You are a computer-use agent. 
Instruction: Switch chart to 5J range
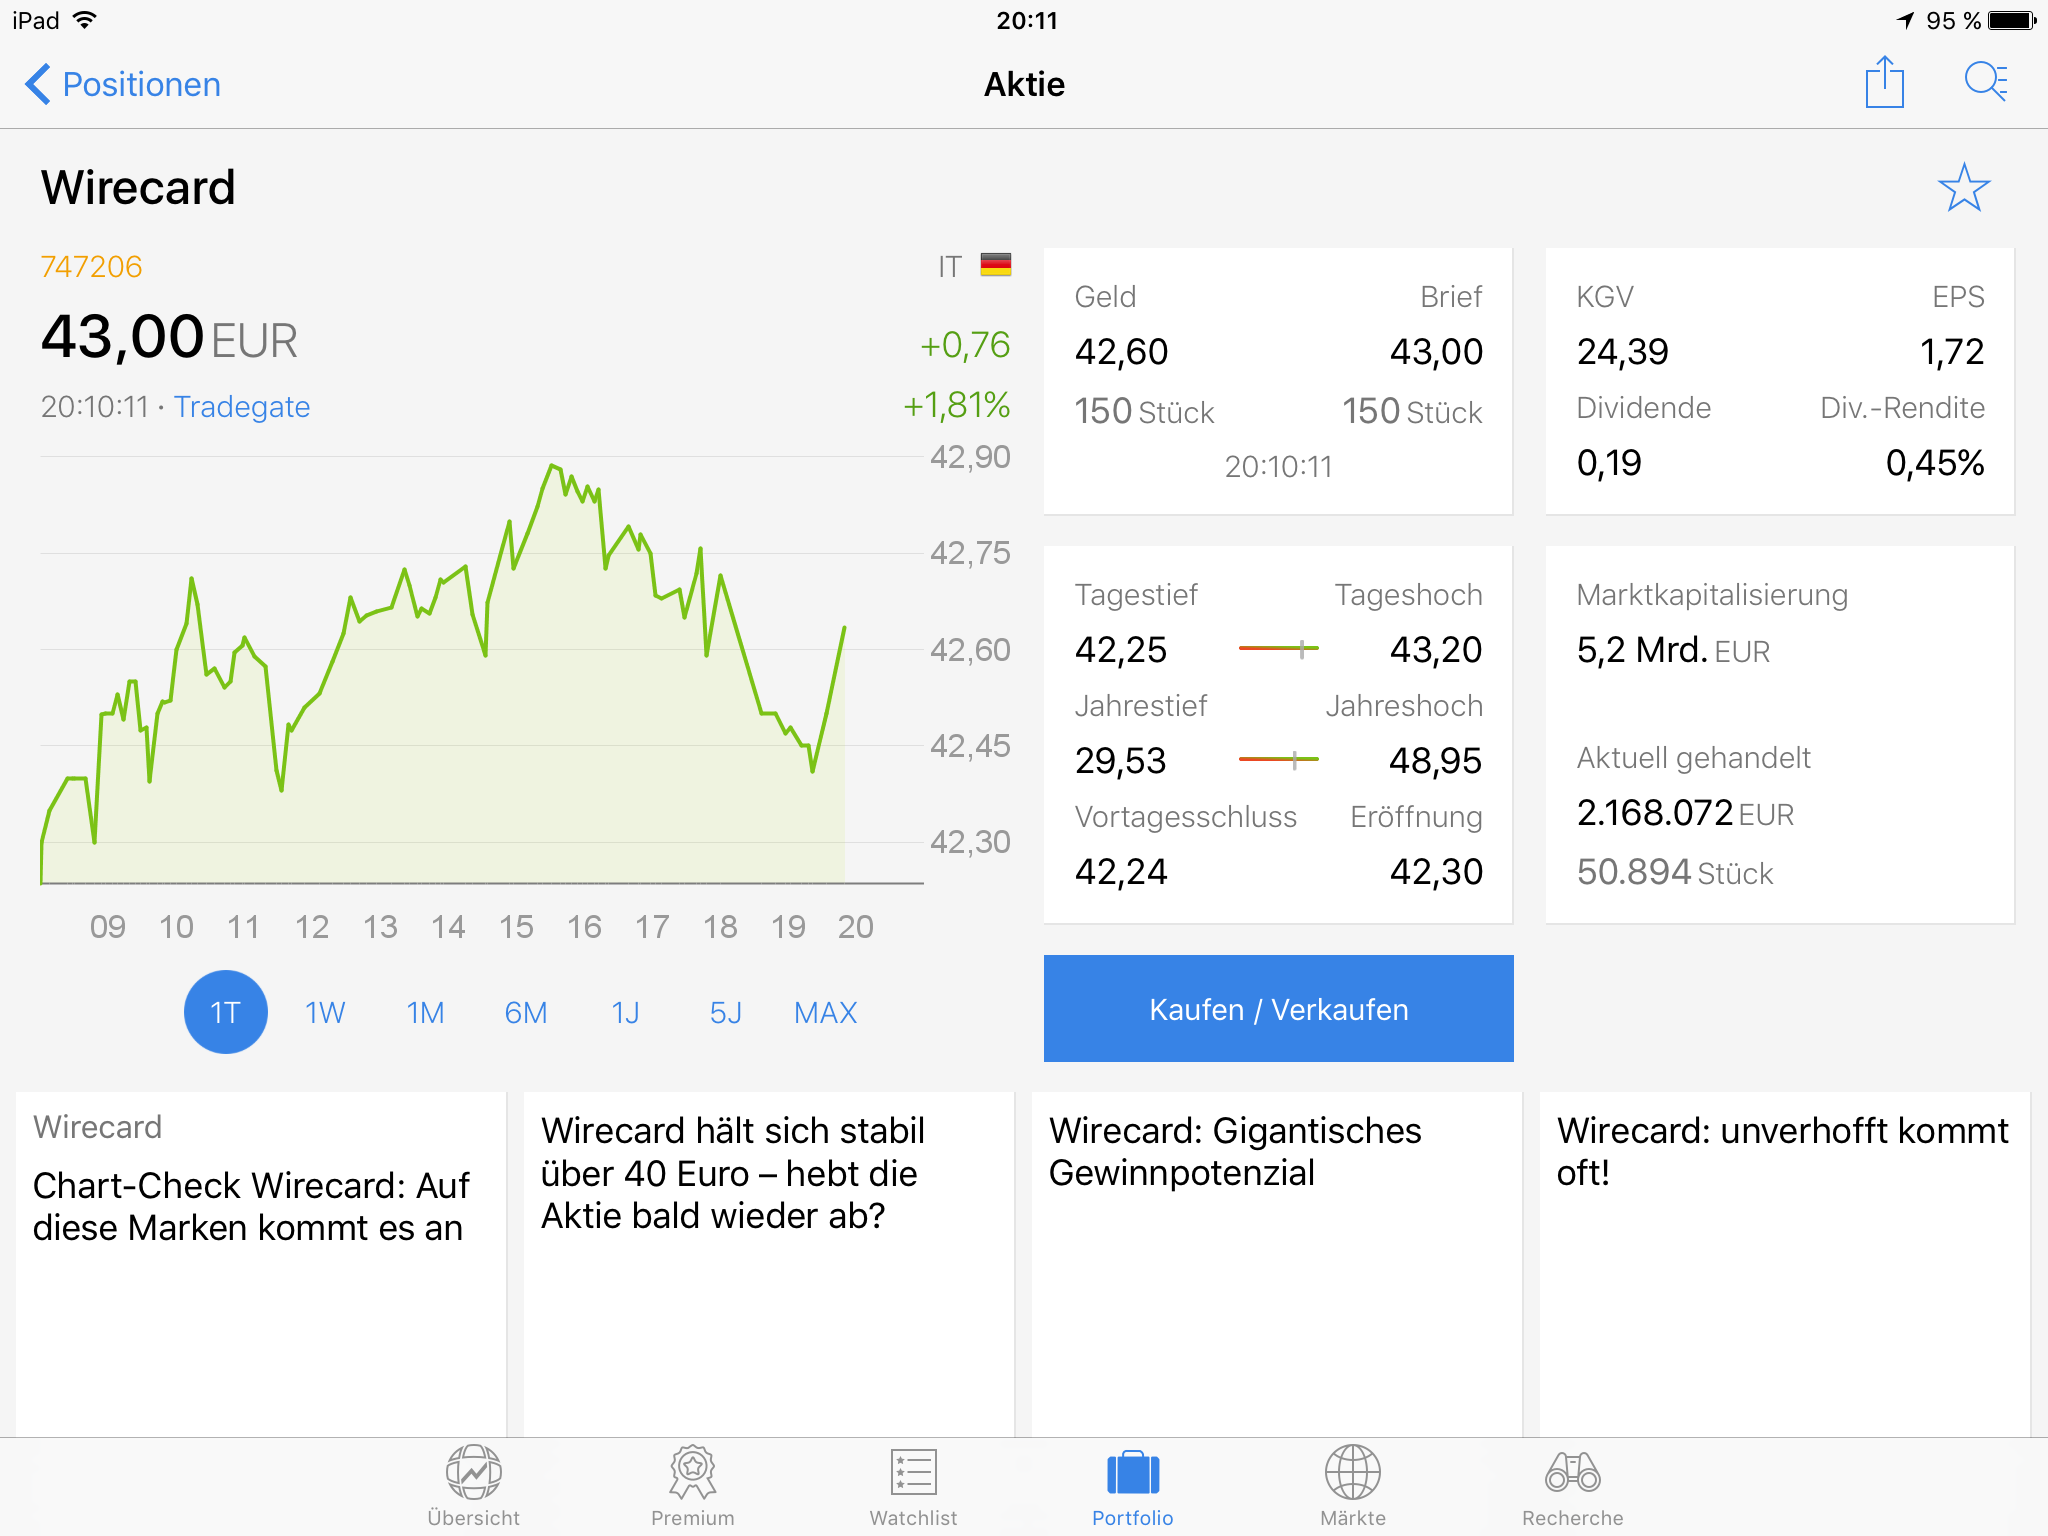coord(726,1013)
